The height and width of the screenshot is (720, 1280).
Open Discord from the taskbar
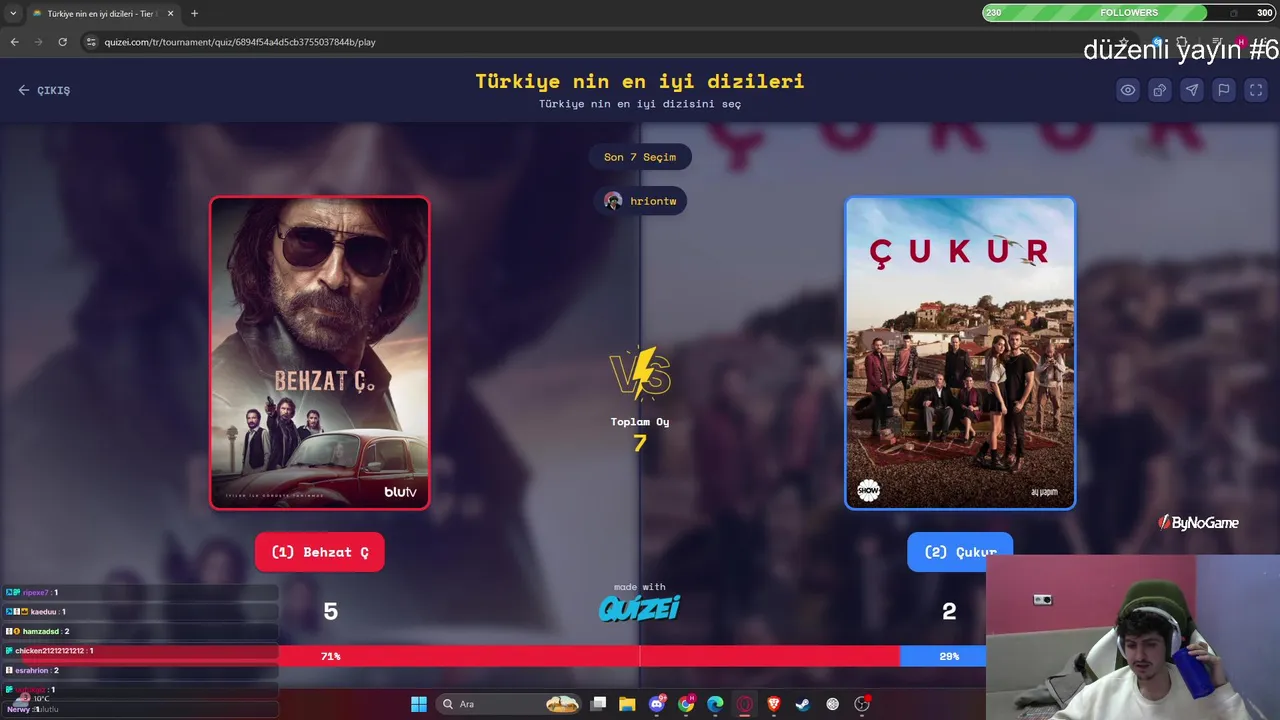[x=657, y=704]
